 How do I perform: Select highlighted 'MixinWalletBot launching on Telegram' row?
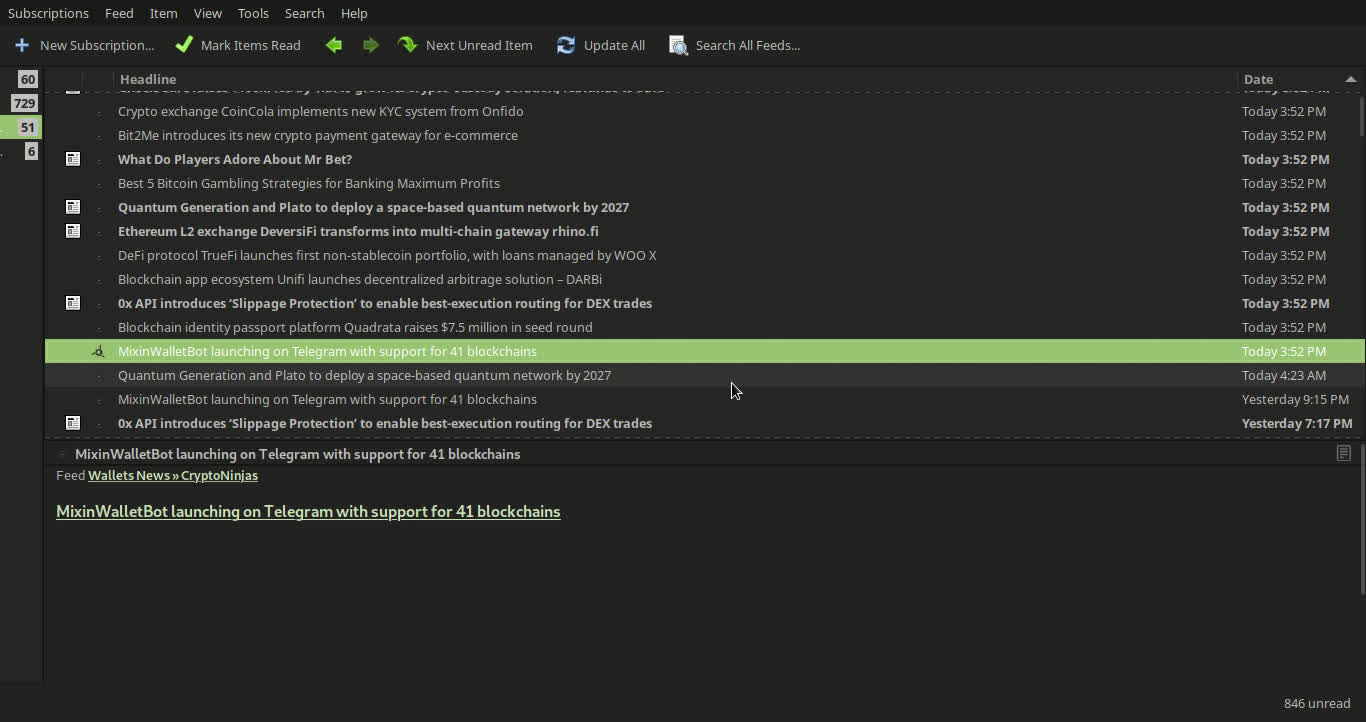704,351
